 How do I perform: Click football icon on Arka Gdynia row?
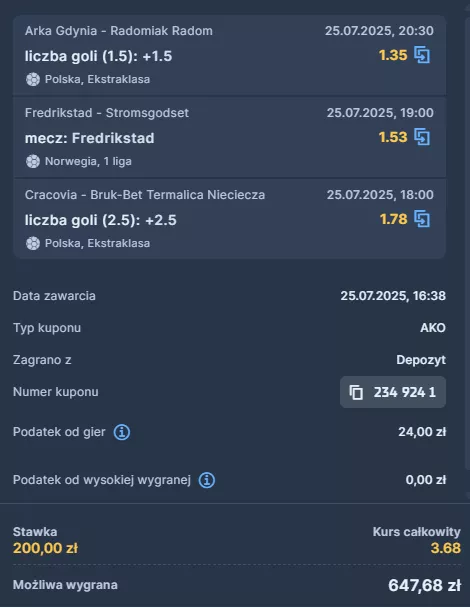point(33,79)
